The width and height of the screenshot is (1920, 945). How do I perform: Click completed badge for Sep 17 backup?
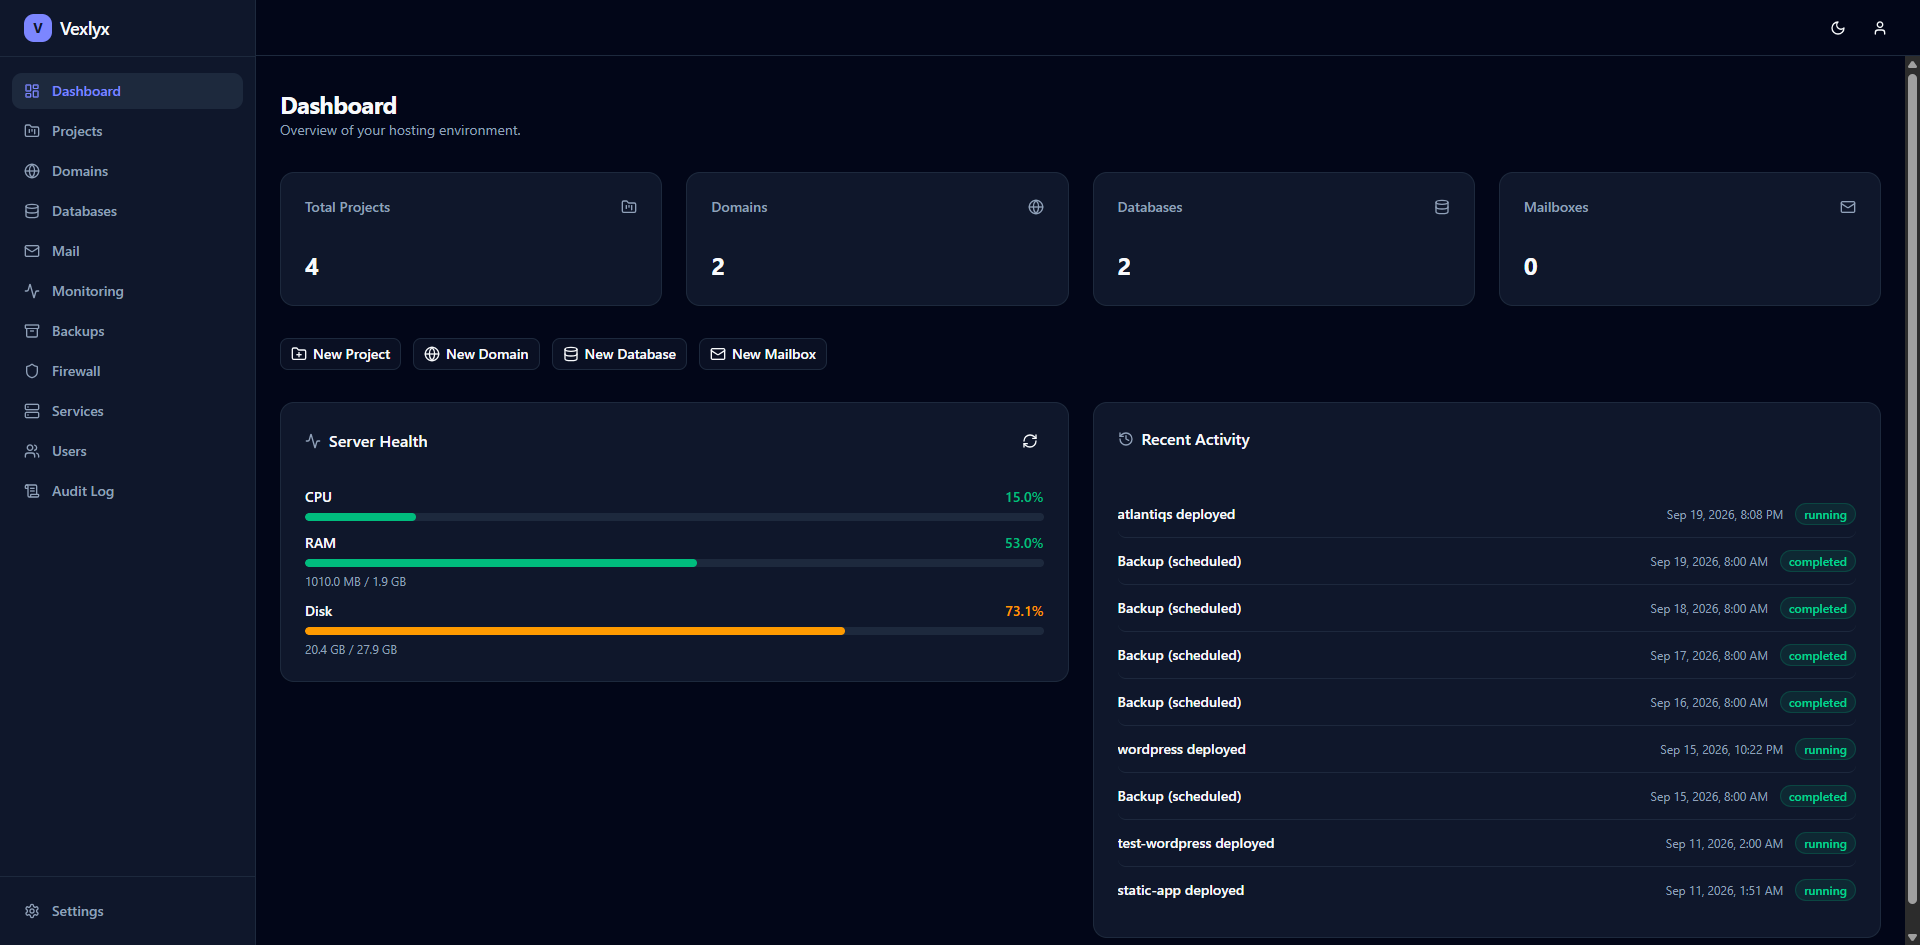1817,656
